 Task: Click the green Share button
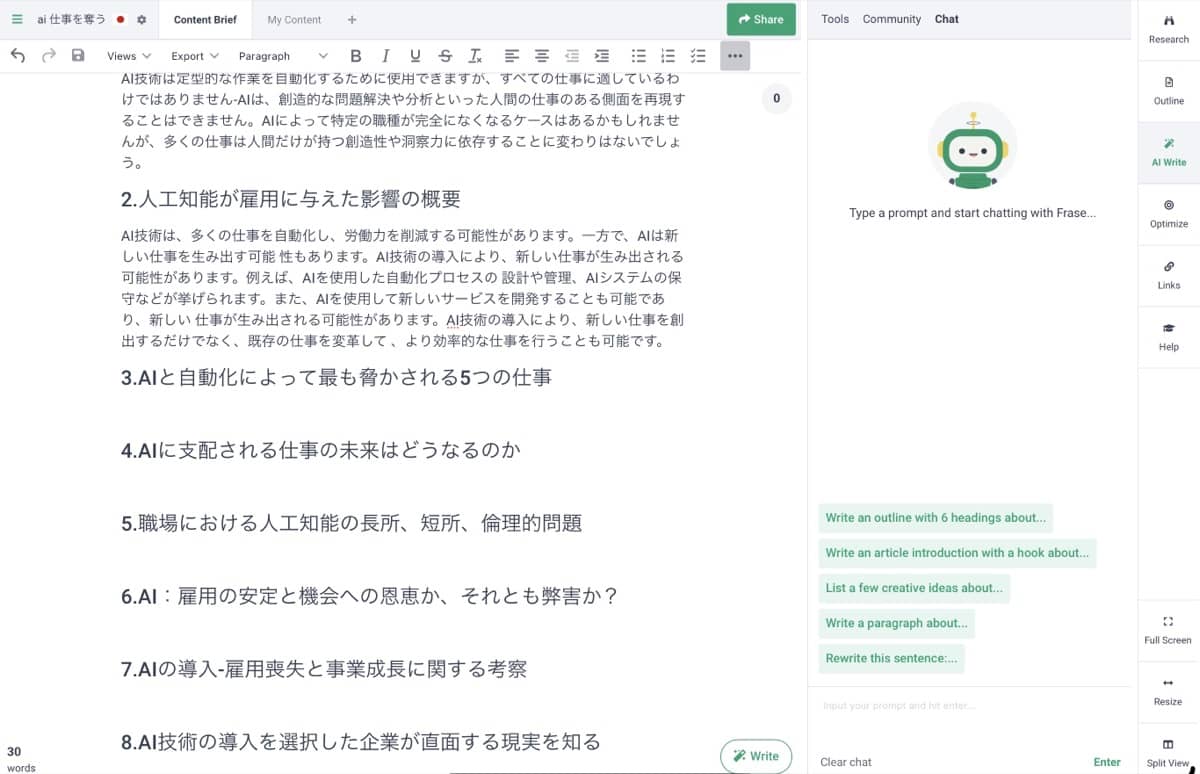(760, 19)
